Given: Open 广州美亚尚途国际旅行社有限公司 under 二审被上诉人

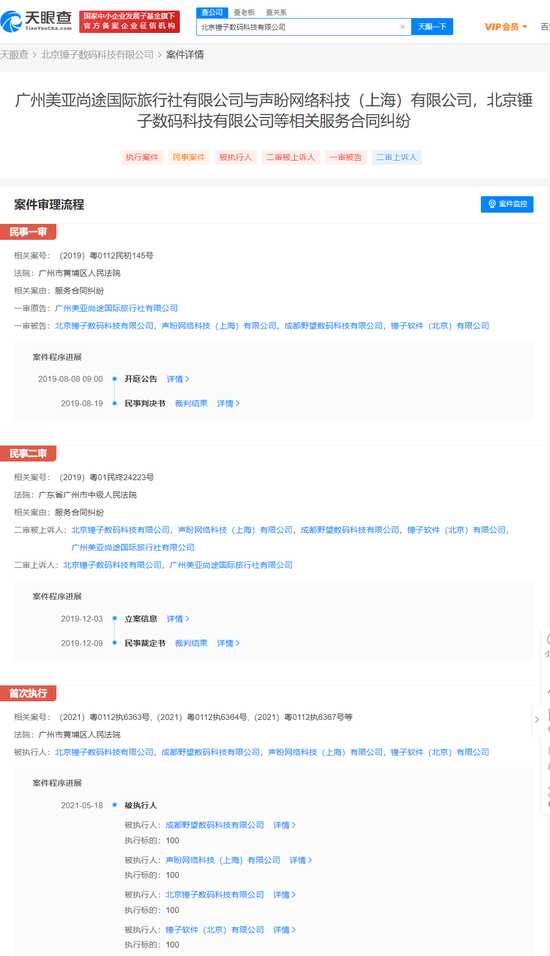Looking at the screenshot, I should click(x=133, y=548).
